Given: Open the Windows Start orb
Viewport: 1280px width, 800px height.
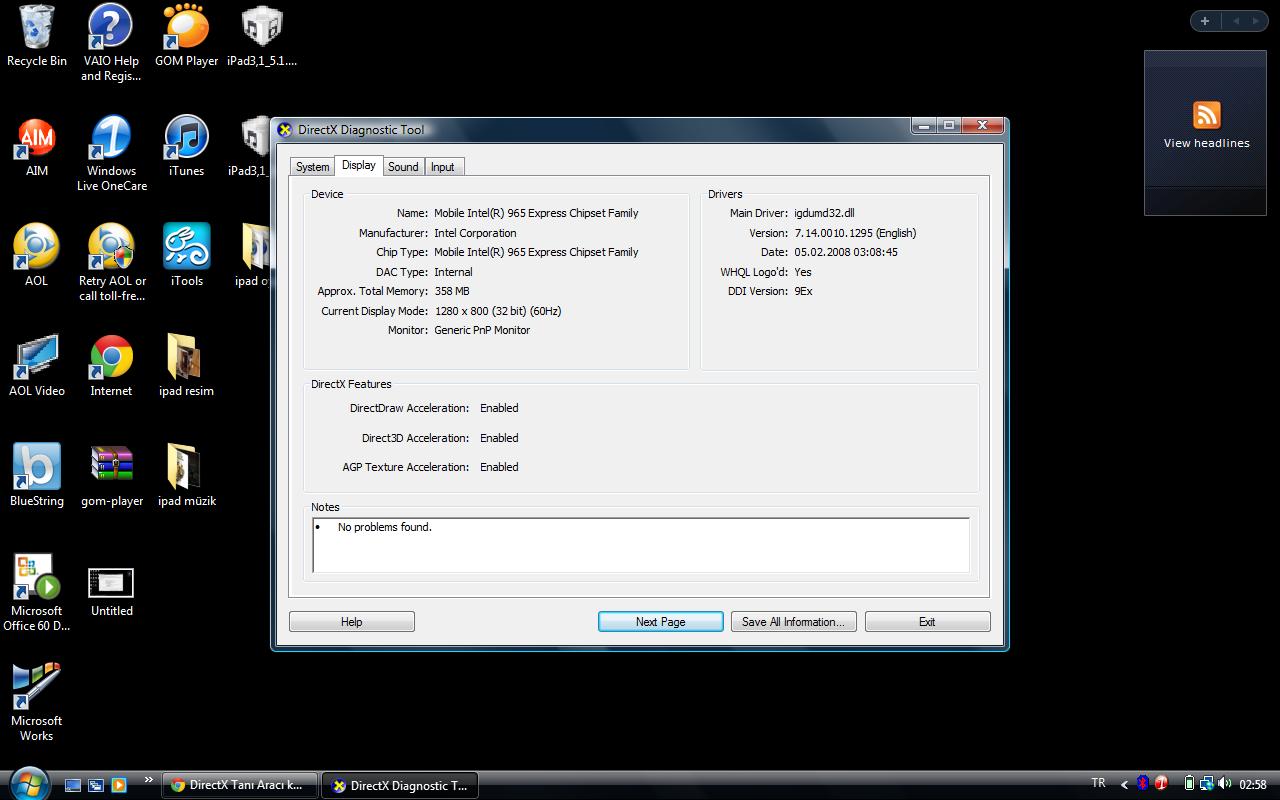Looking at the screenshot, I should tap(27, 782).
